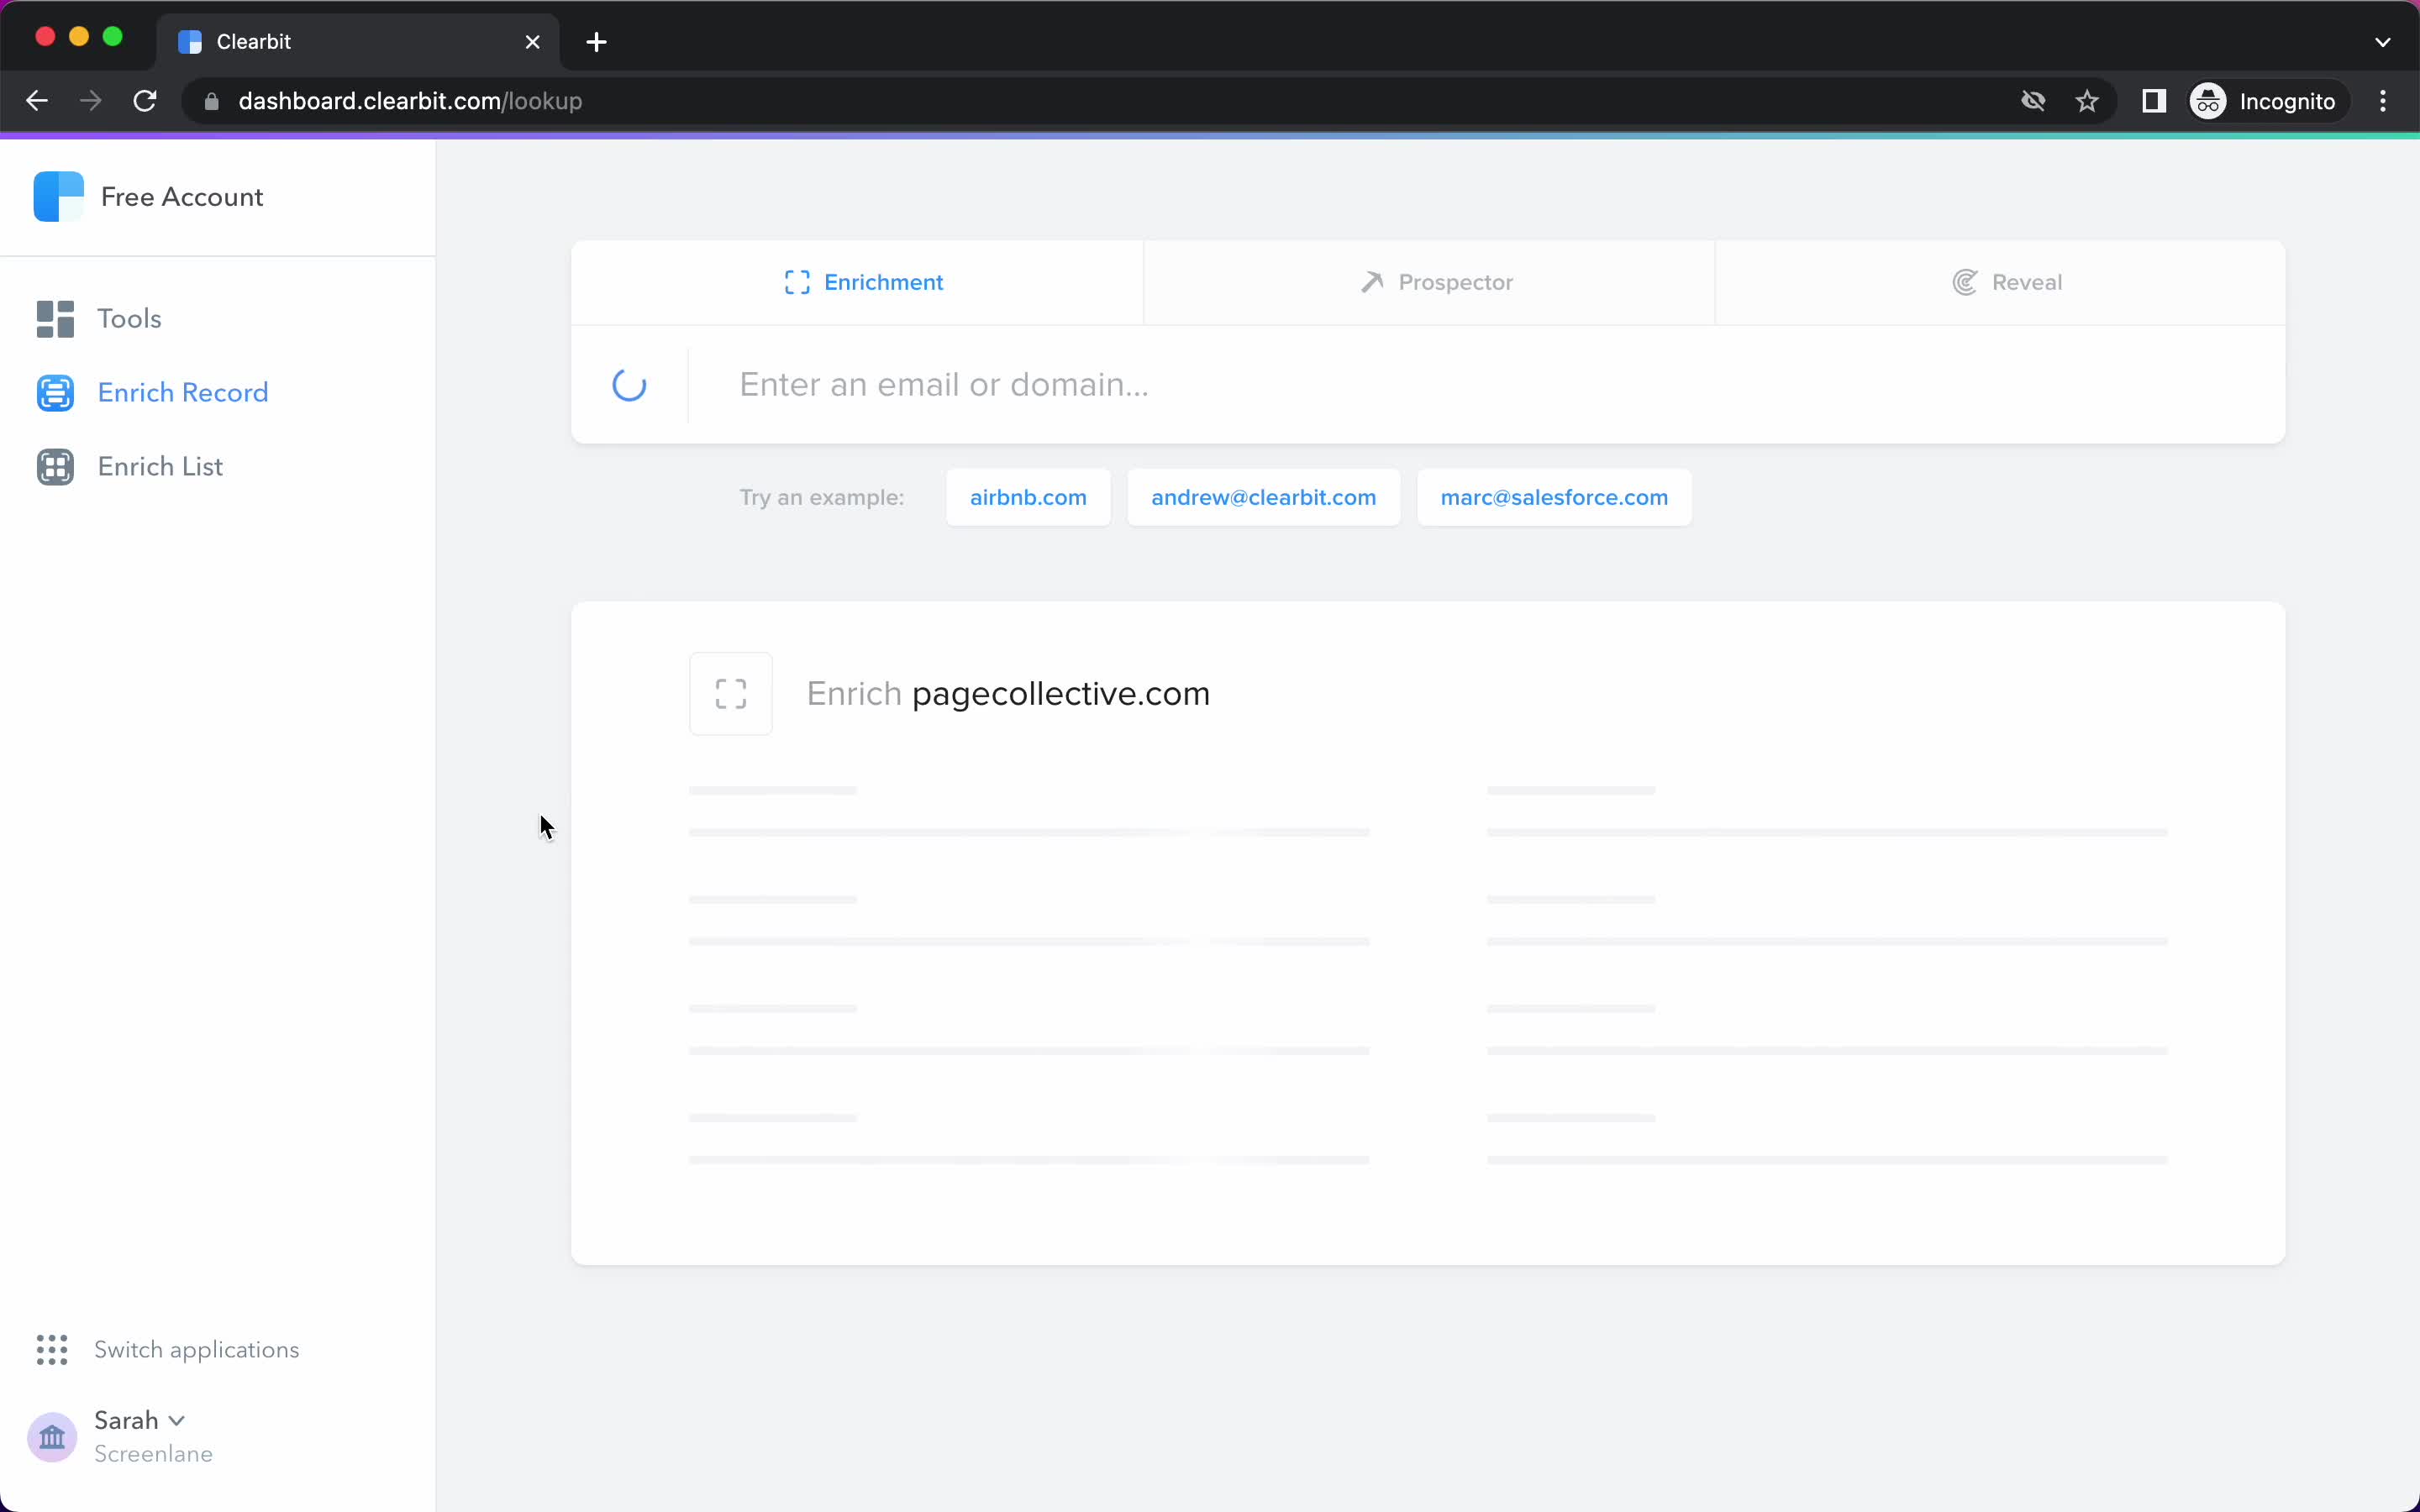Click the Incognito profile indicator
The image size is (2420, 1512).
point(2265,101)
